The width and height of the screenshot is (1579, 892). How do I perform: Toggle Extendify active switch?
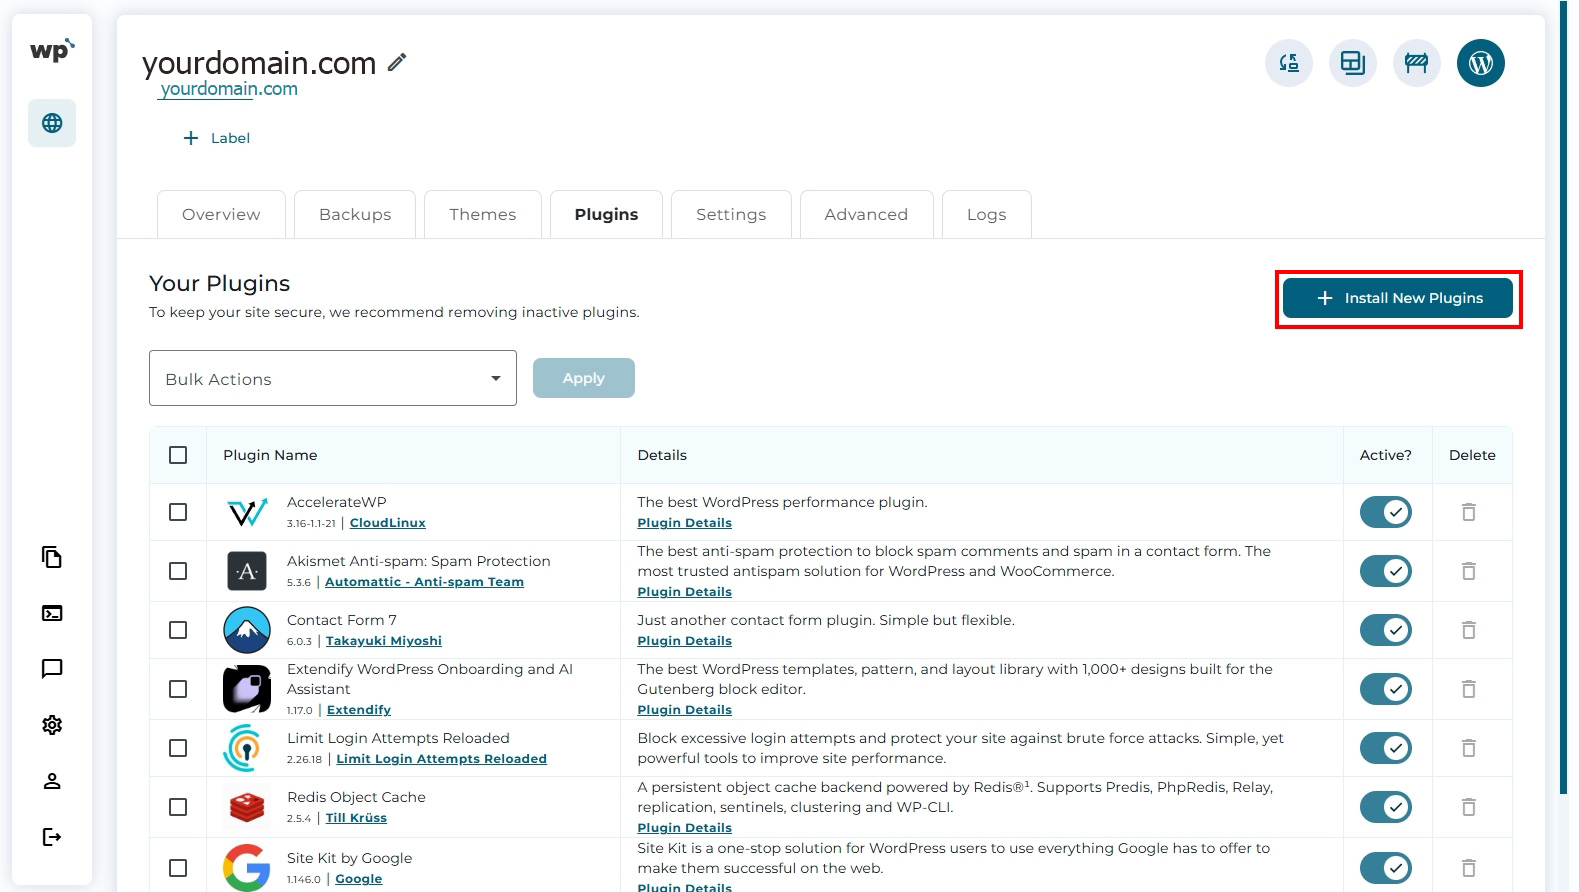(1386, 689)
